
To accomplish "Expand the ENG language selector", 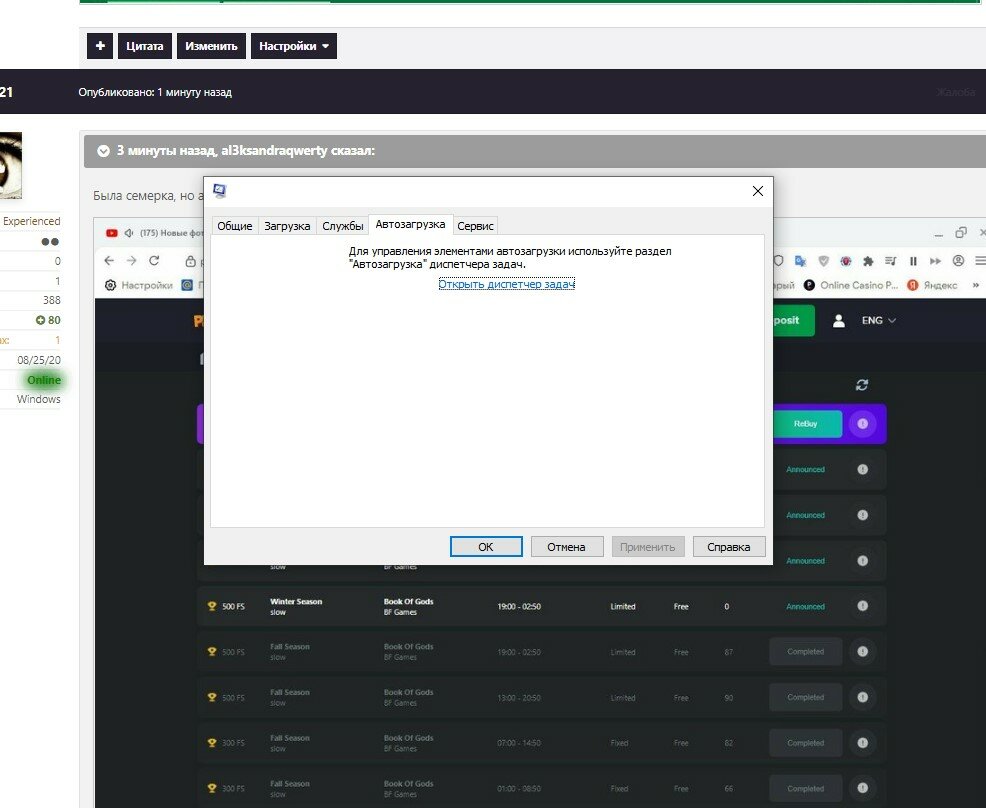I will [878, 321].
